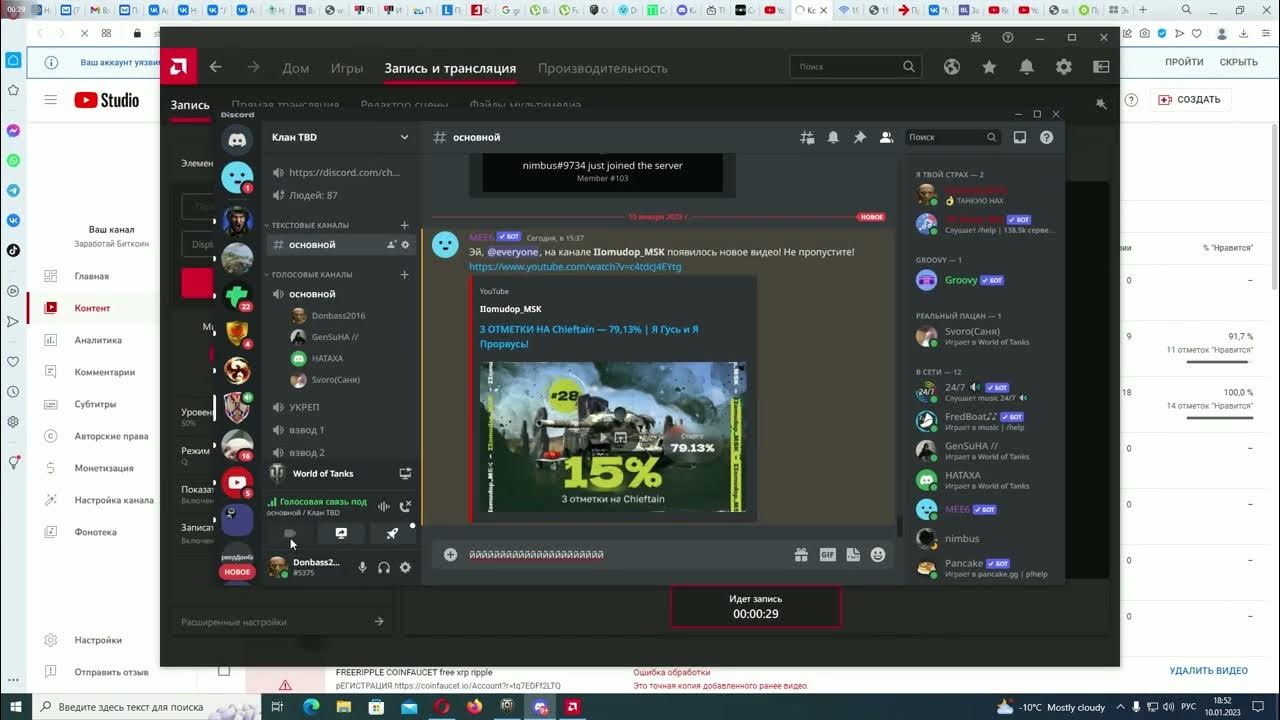Click ПРОЙТИ in browser notification bar
The height and width of the screenshot is (720, 1280).
[x=1184, y=62]
